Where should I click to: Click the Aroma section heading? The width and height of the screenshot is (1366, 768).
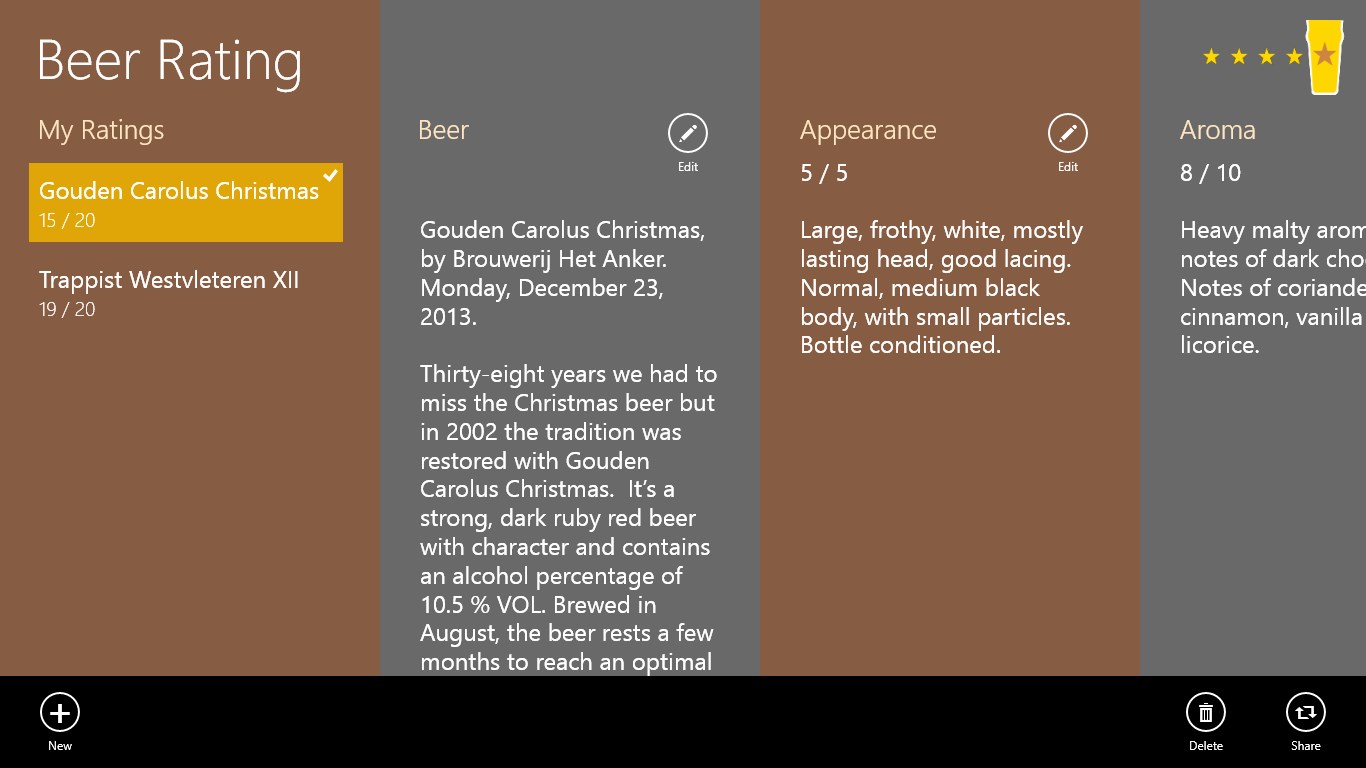(1217, 130)
